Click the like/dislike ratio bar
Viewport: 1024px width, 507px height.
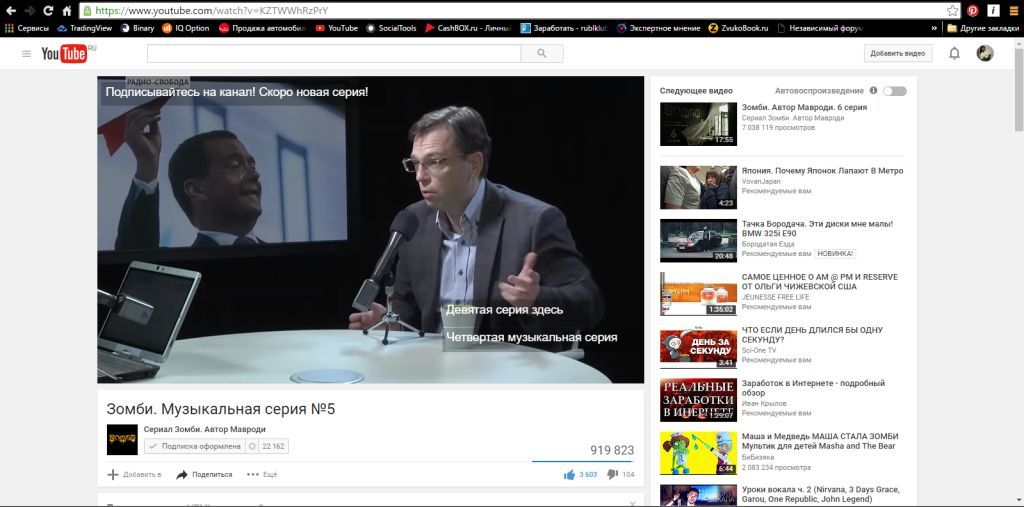[x=583, y=462]
